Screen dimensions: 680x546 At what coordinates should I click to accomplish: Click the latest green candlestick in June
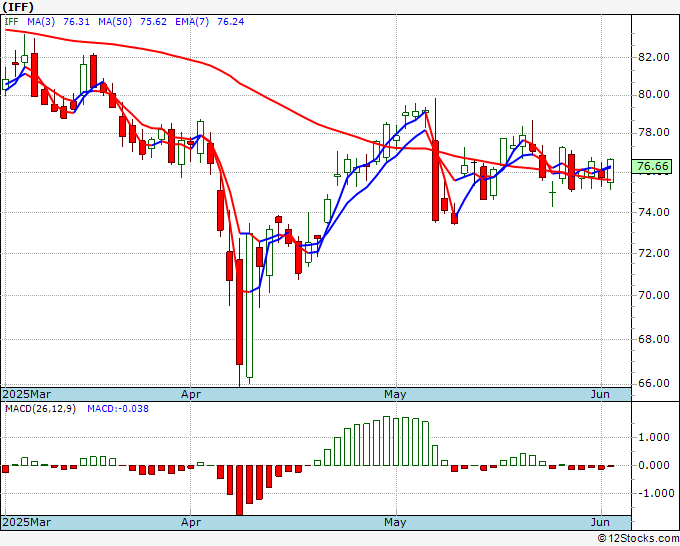click(x=610, y=171)
